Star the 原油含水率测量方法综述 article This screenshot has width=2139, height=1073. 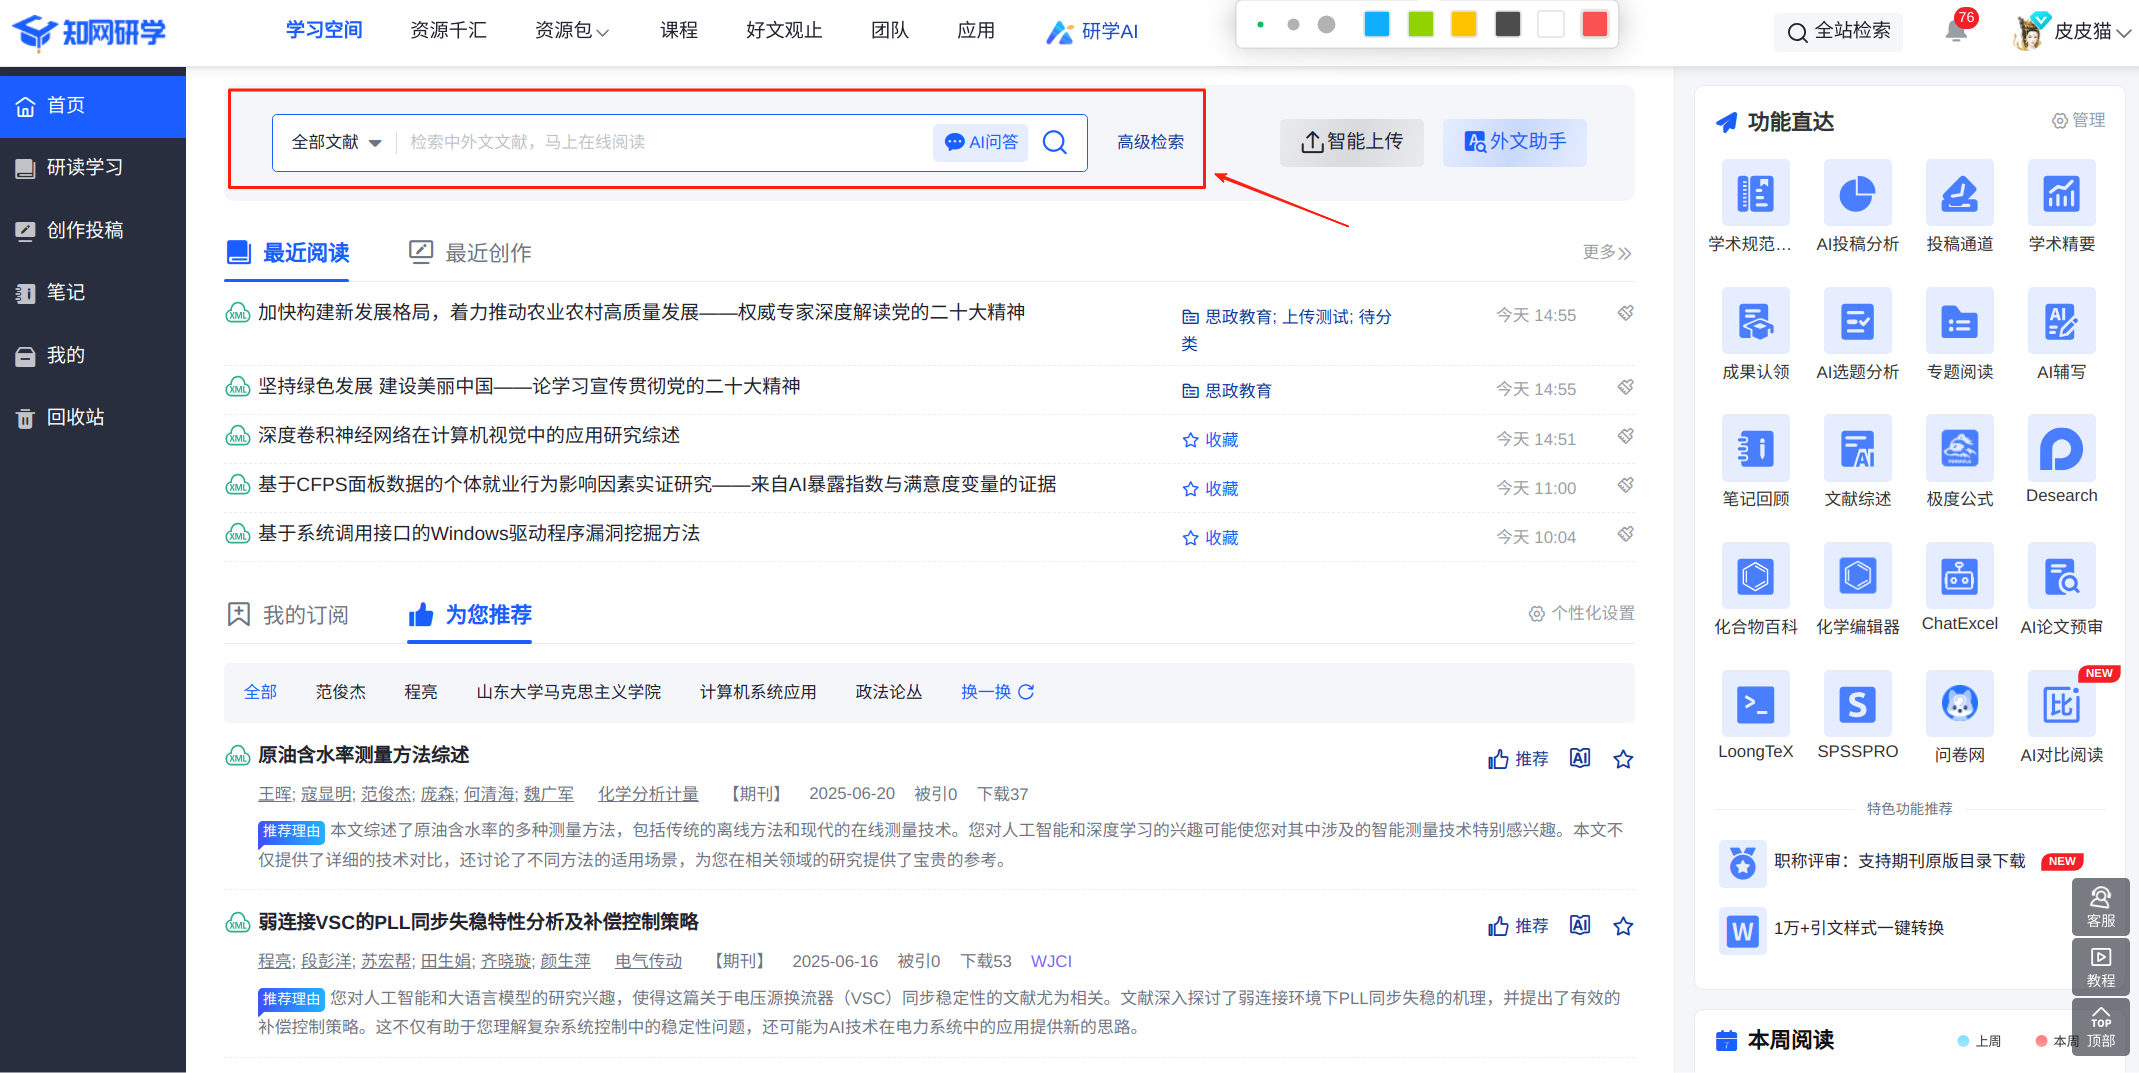(x=1623, y=759)
